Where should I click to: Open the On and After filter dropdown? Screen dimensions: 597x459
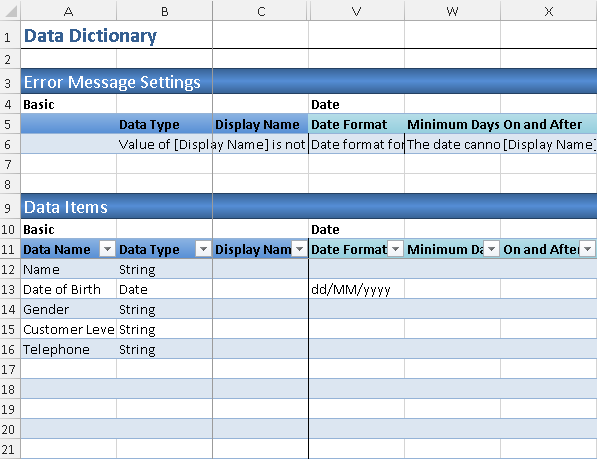coord(587,249)
